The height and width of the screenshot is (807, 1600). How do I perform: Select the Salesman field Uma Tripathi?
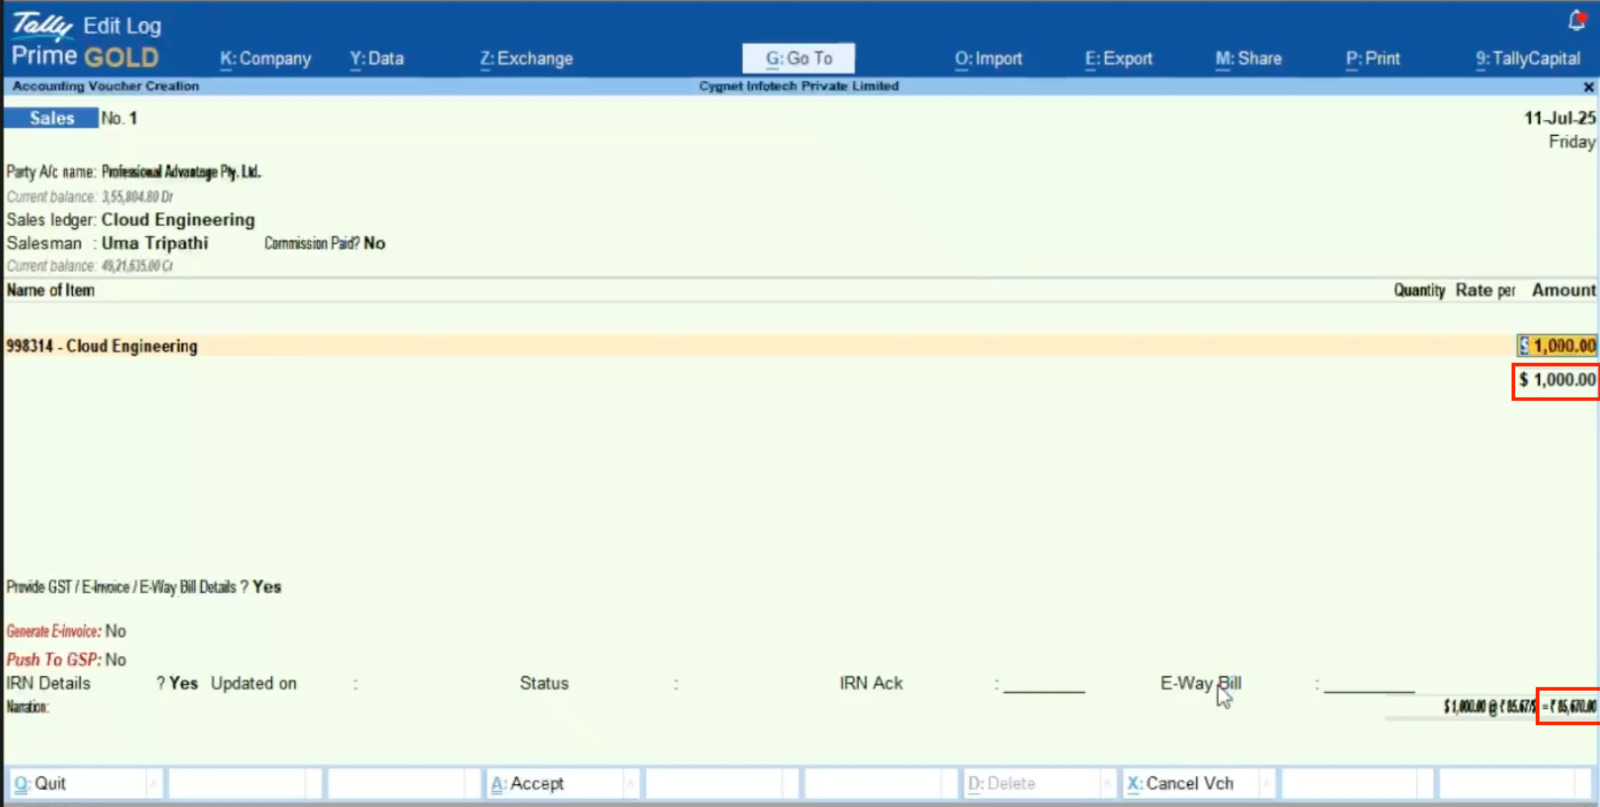(155, 243)
